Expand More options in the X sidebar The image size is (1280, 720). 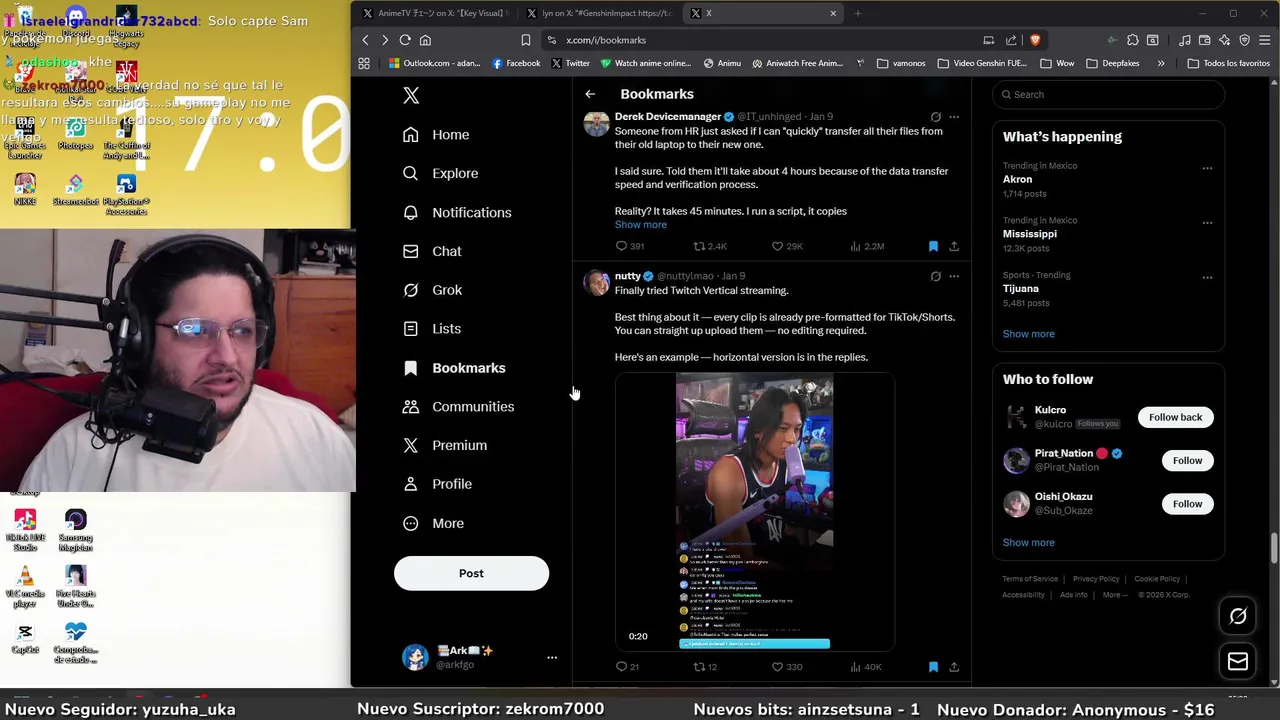(x=433, y=523)
